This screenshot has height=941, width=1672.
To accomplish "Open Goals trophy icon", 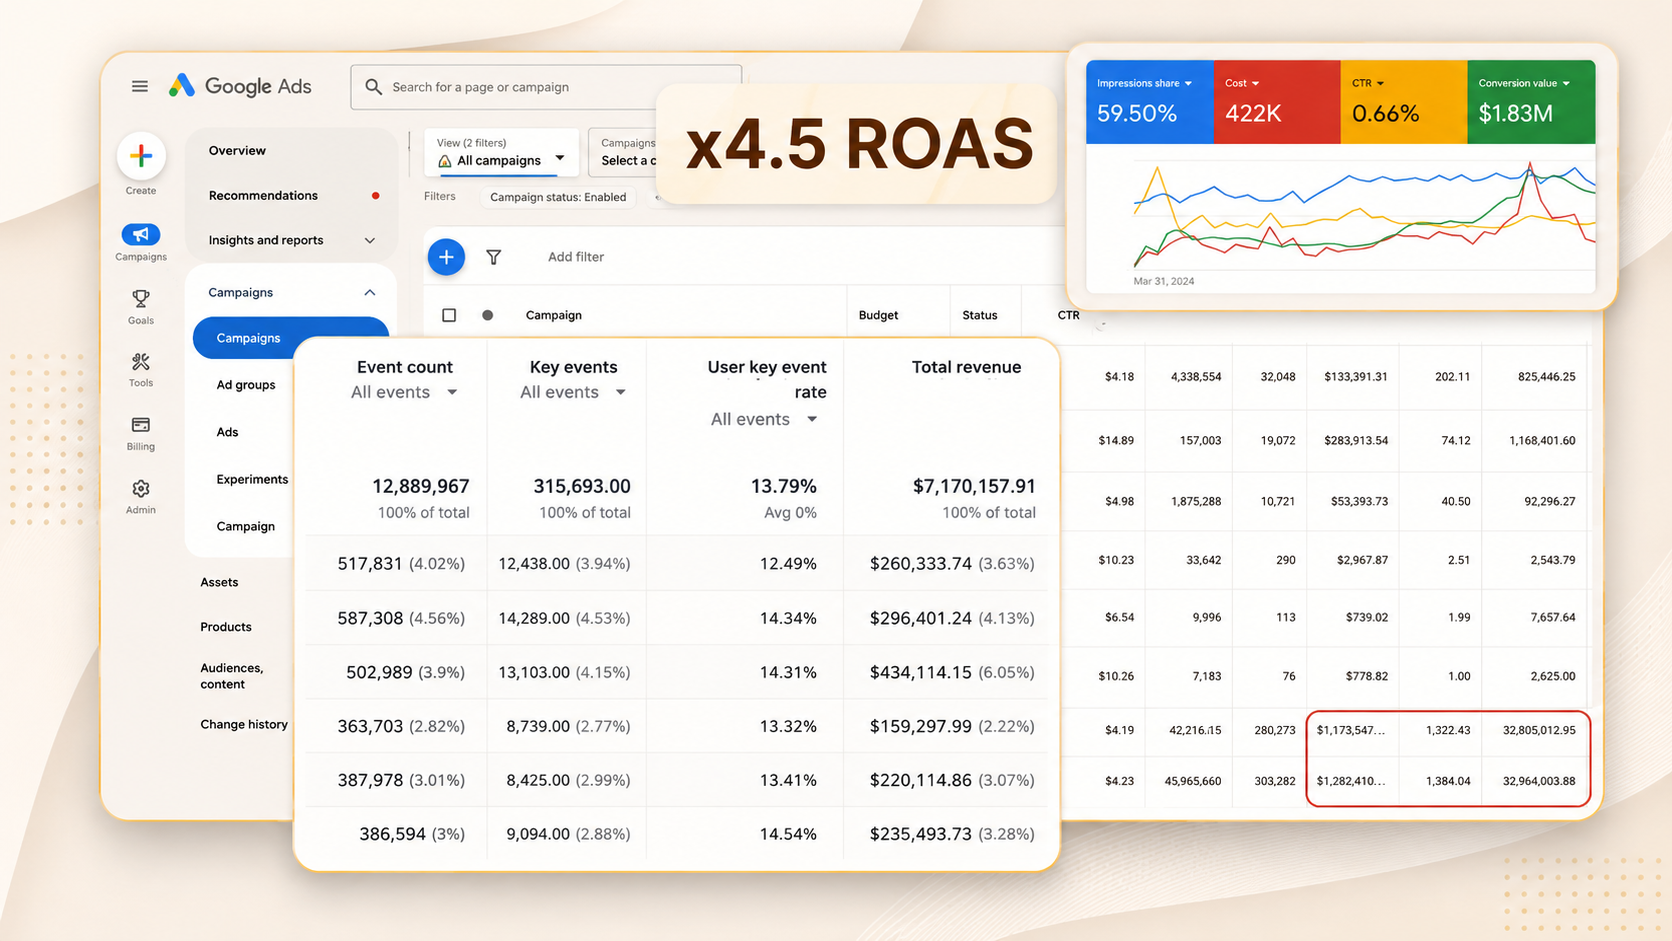I will [x=141, y=299].
